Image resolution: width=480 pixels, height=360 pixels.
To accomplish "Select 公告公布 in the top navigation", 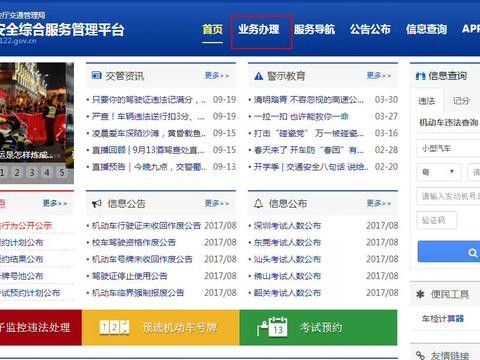I will point(370,29).
